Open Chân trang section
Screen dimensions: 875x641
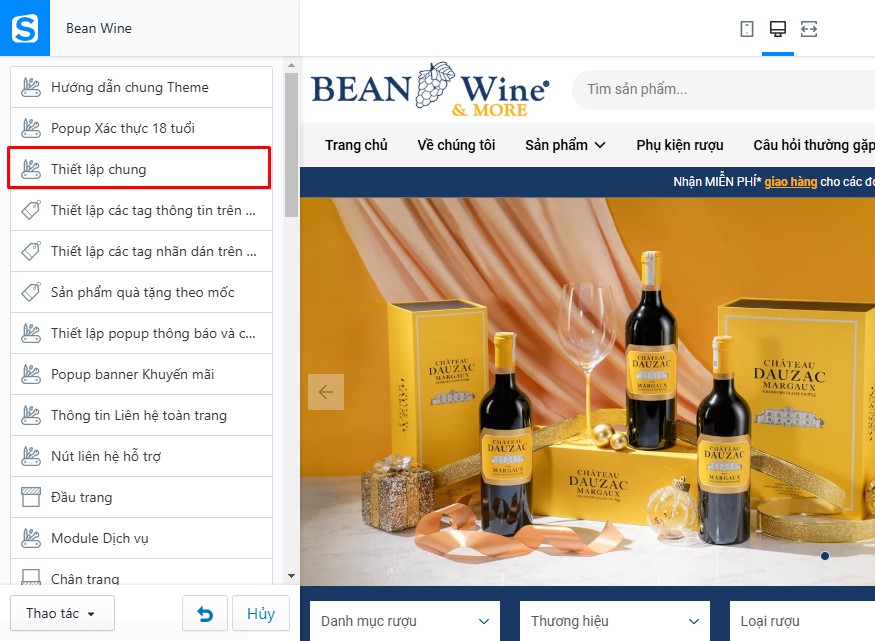[x=141, y=572]
